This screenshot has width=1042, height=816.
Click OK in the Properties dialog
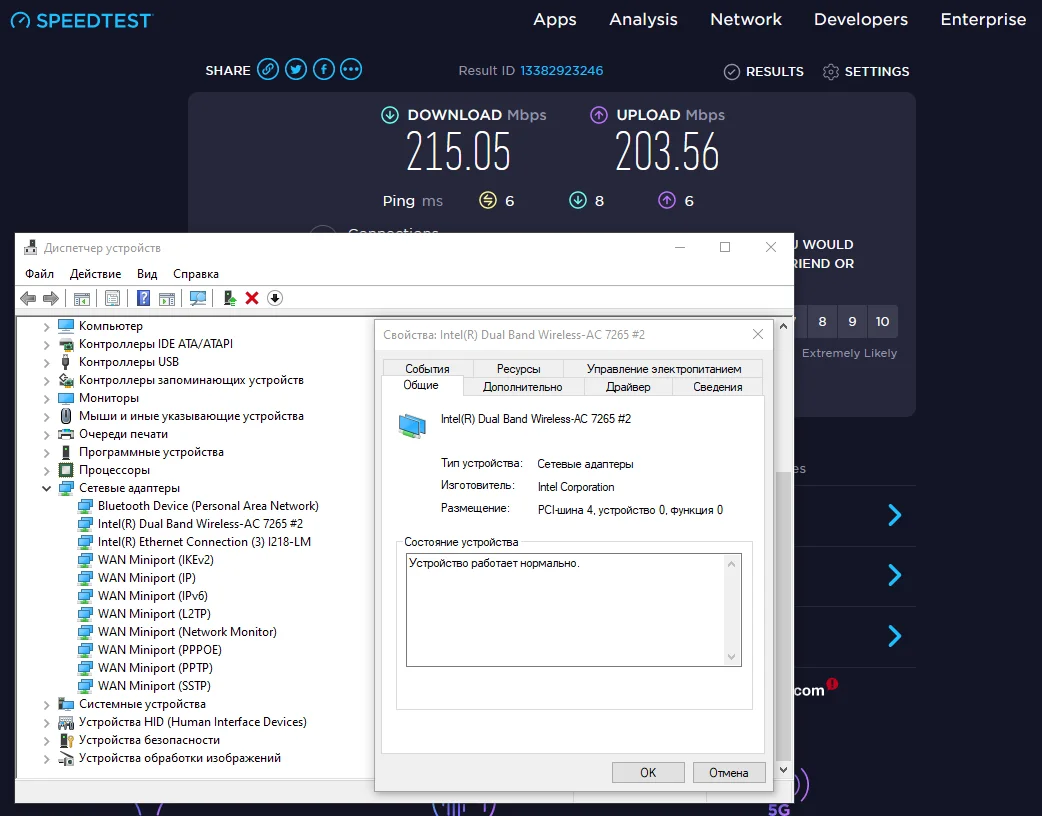click(648, 773)
